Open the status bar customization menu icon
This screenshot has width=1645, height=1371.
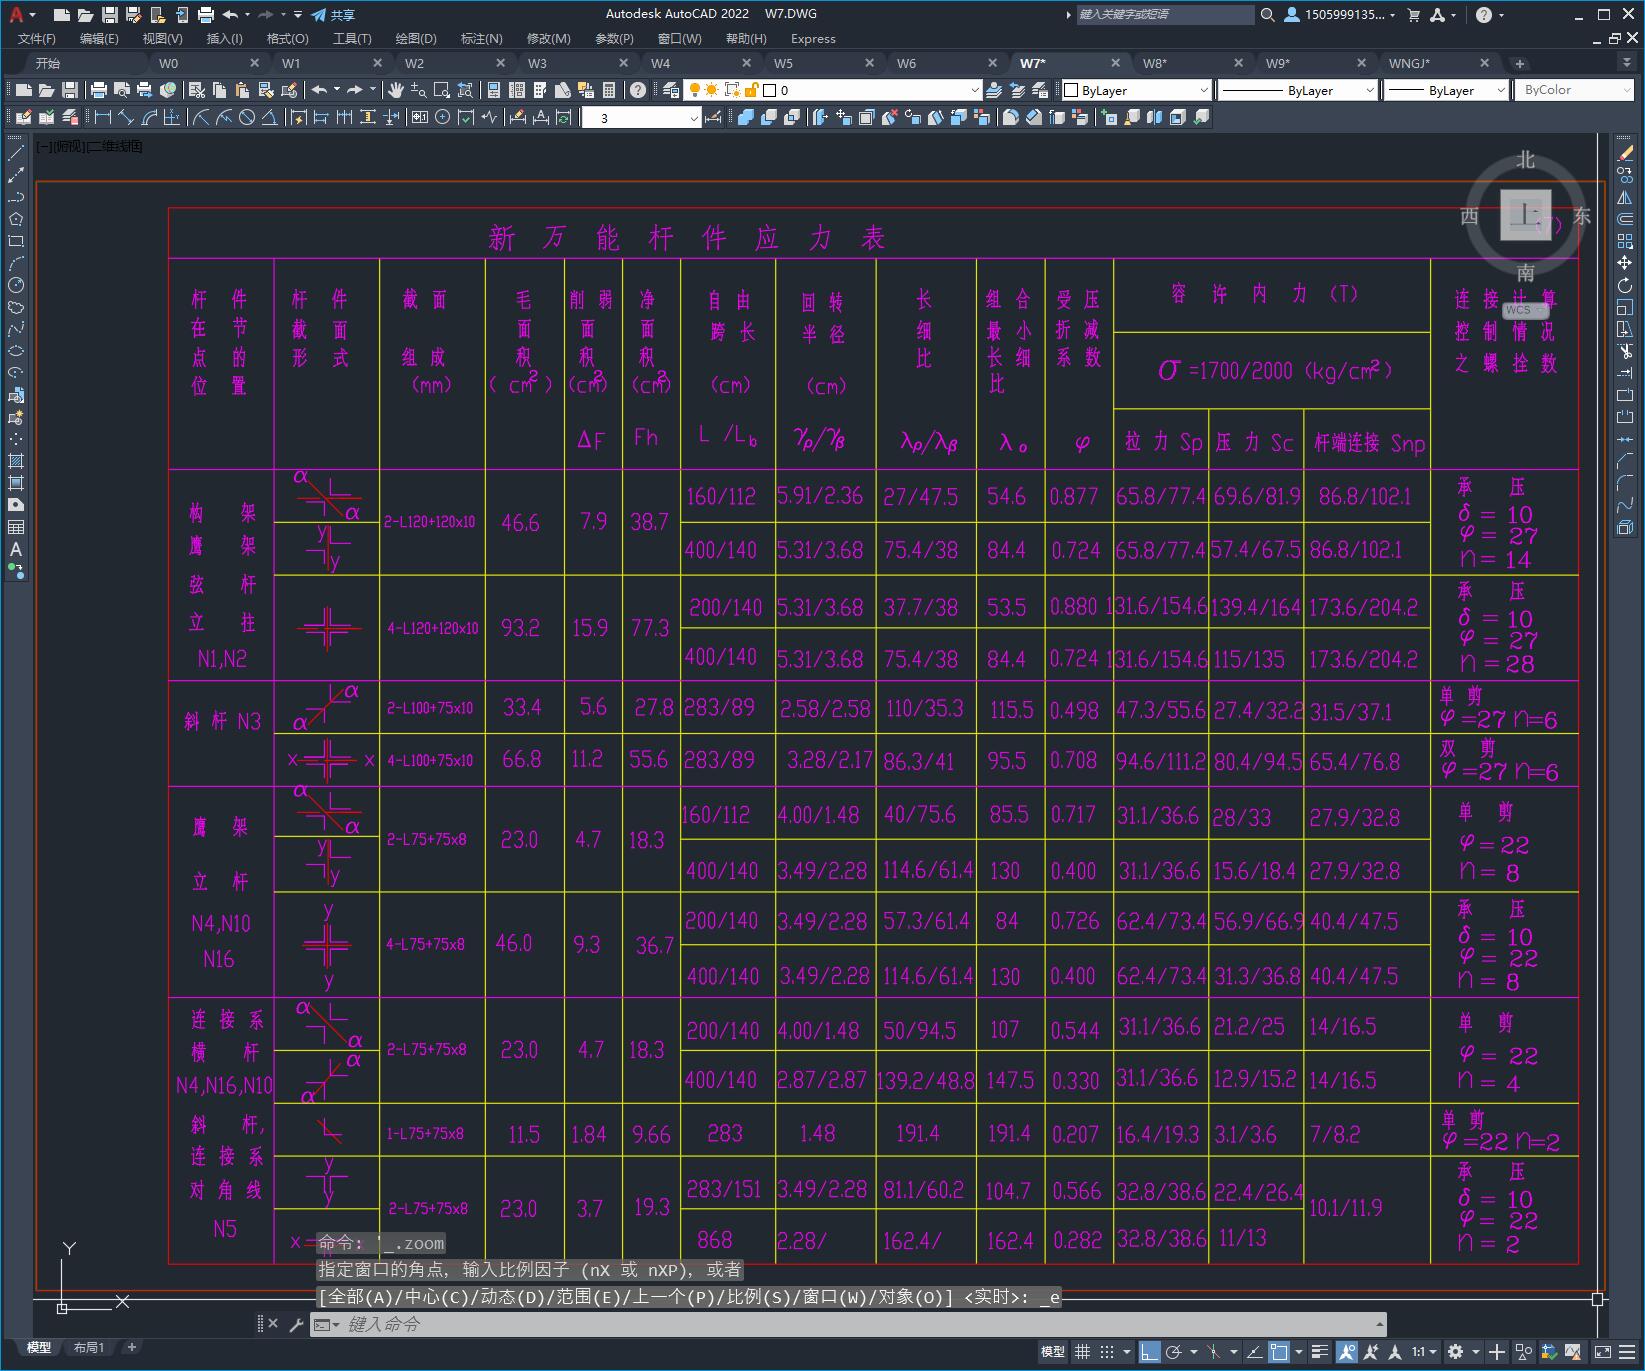(1629, 1352)
